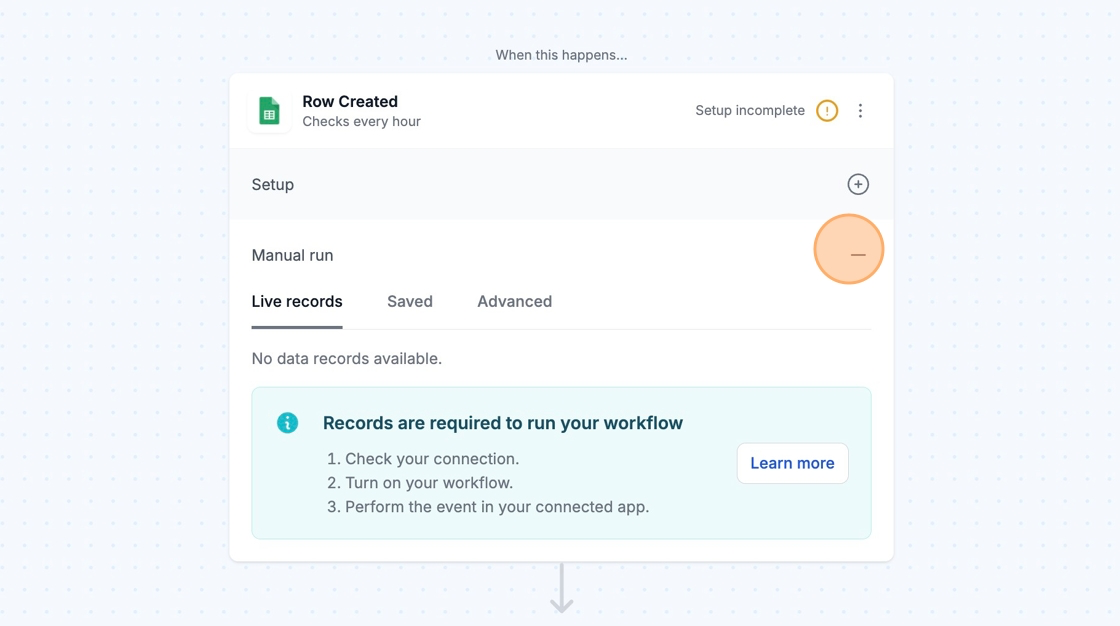Click the Checks every hour subtitle

[361, 122]
